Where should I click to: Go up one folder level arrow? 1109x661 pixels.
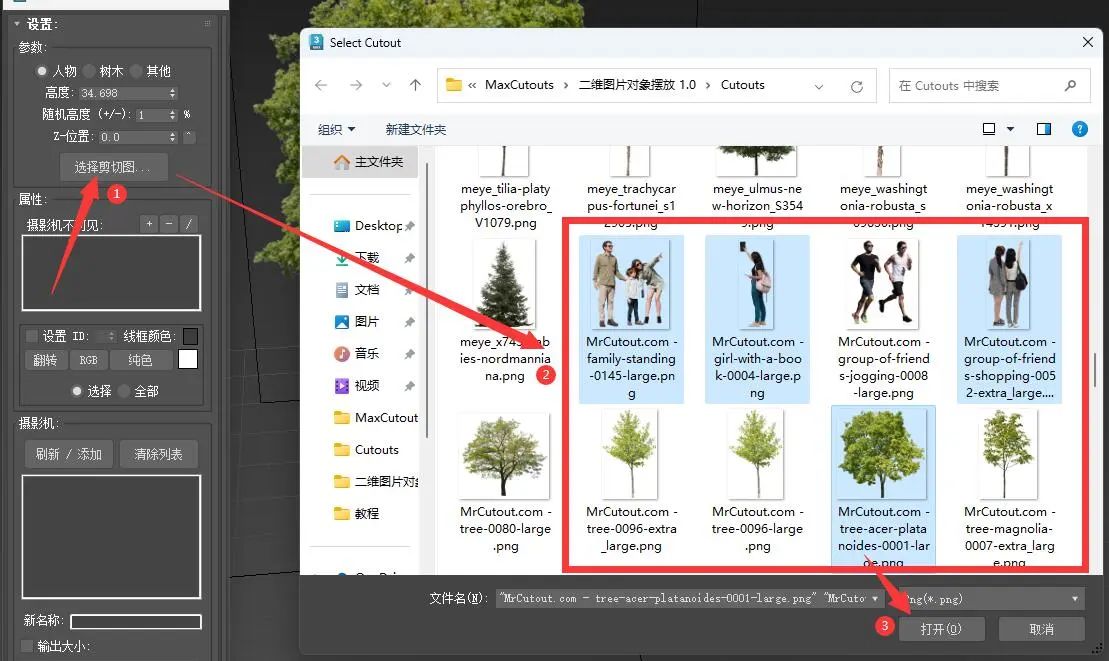click(415, 86)
